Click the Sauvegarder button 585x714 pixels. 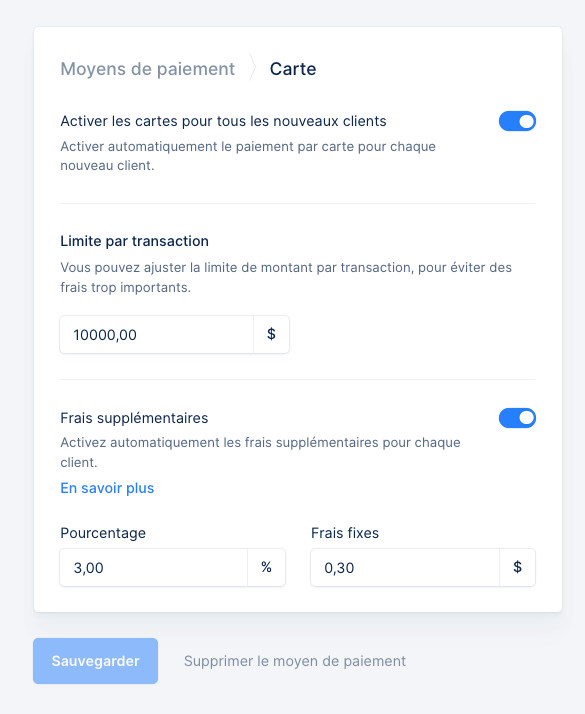click(95, 661)
